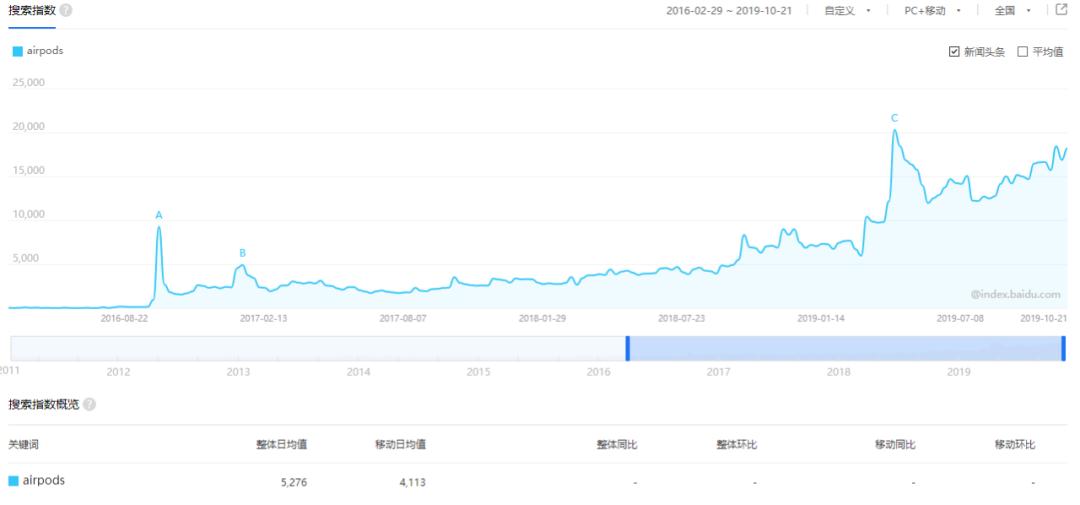1080x505 pixels.
Task: Click the 2019-10-21 x-axis date label
Action: (1043, 318)
